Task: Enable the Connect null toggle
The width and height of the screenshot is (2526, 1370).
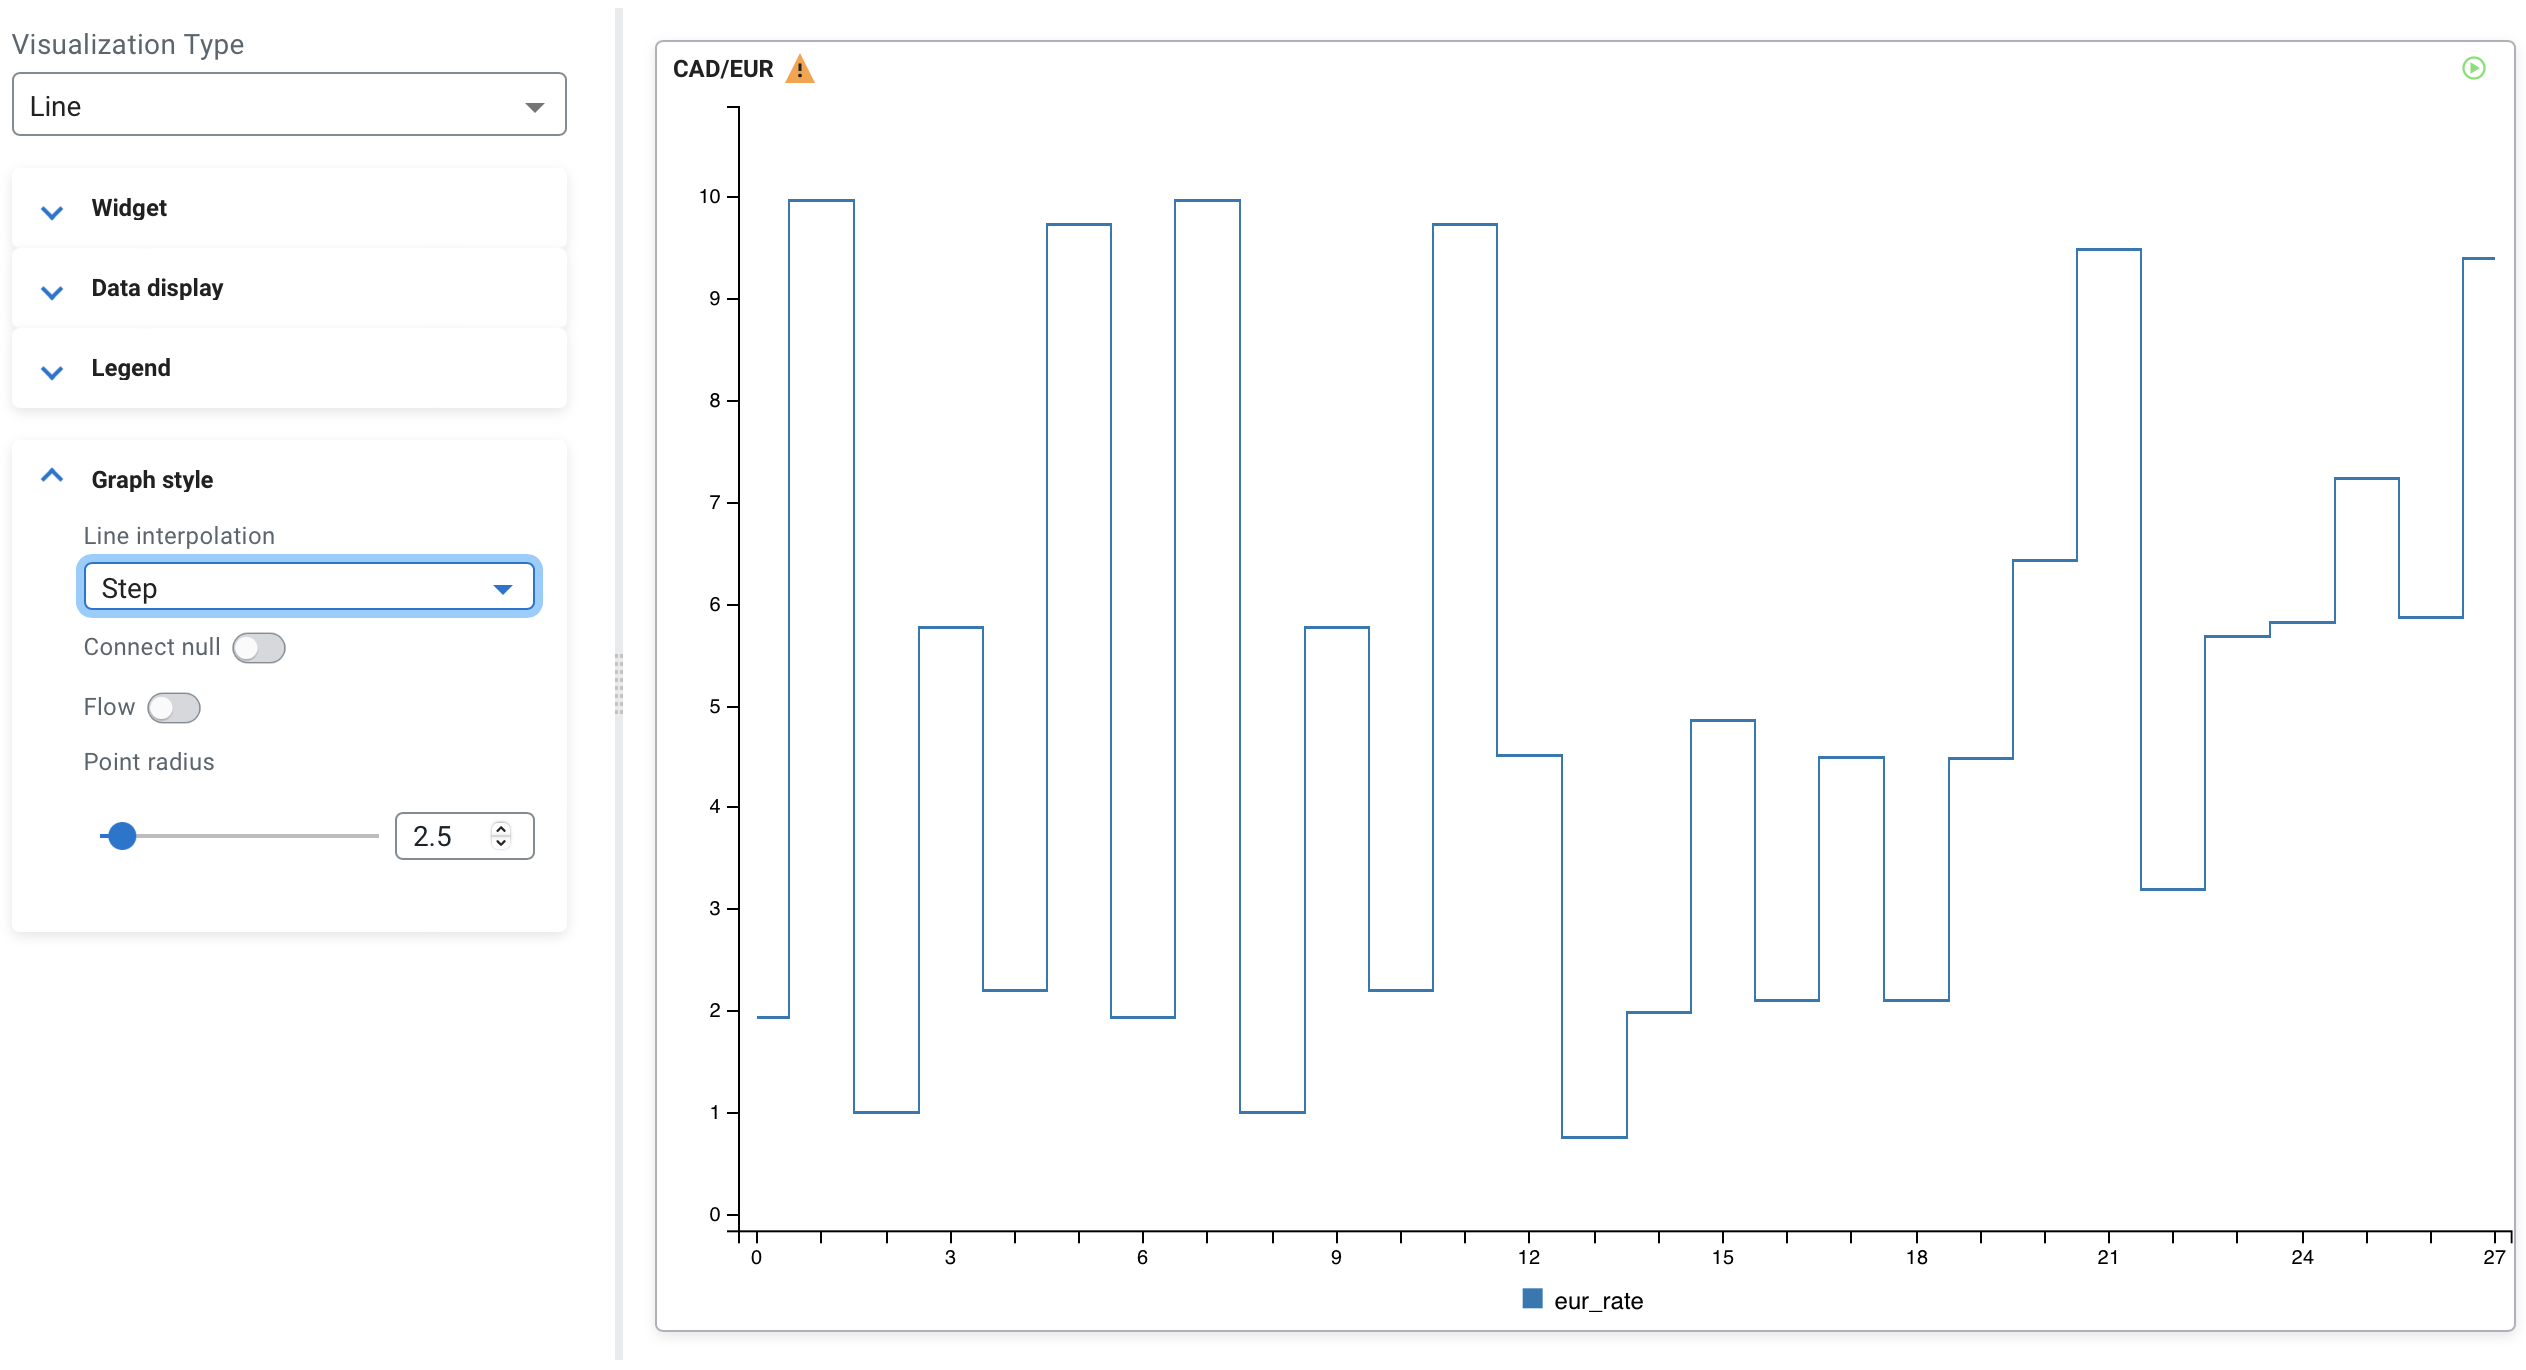Action: click(x=259, y=648)
